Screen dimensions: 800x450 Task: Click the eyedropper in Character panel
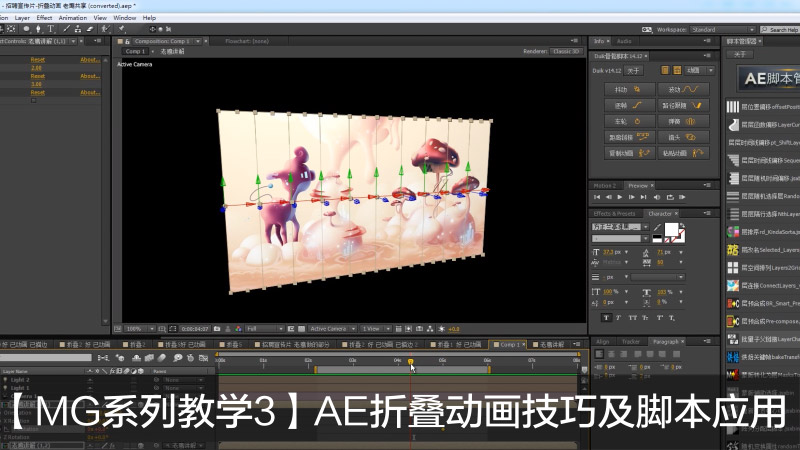[x=657, y=227]
